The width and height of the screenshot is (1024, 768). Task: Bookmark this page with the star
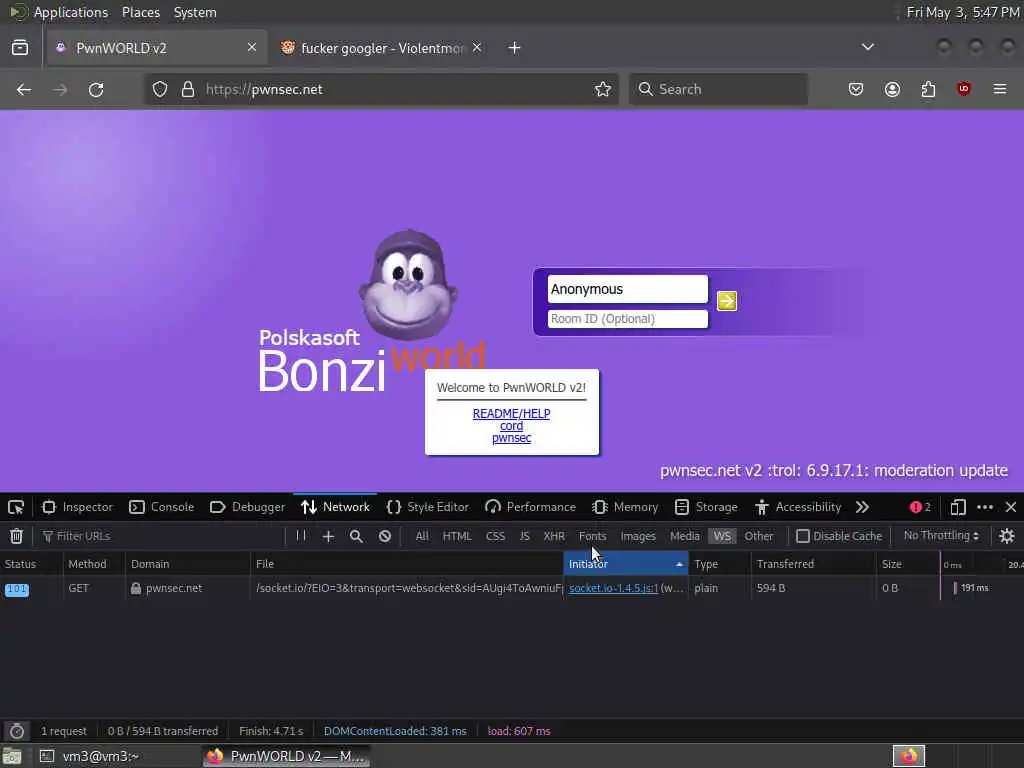click(x=603, y=89)
